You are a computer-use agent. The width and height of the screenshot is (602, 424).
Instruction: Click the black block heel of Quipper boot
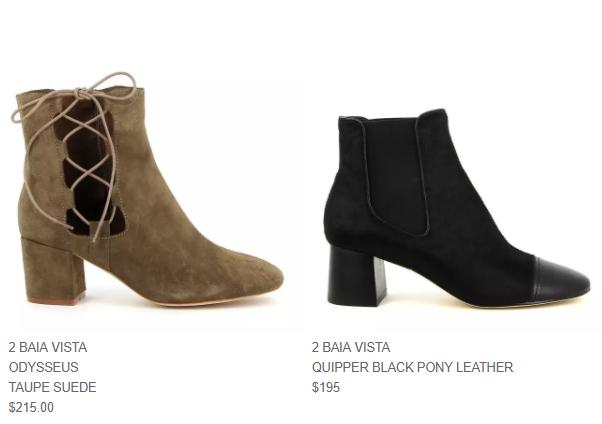(x=355, y=277)
